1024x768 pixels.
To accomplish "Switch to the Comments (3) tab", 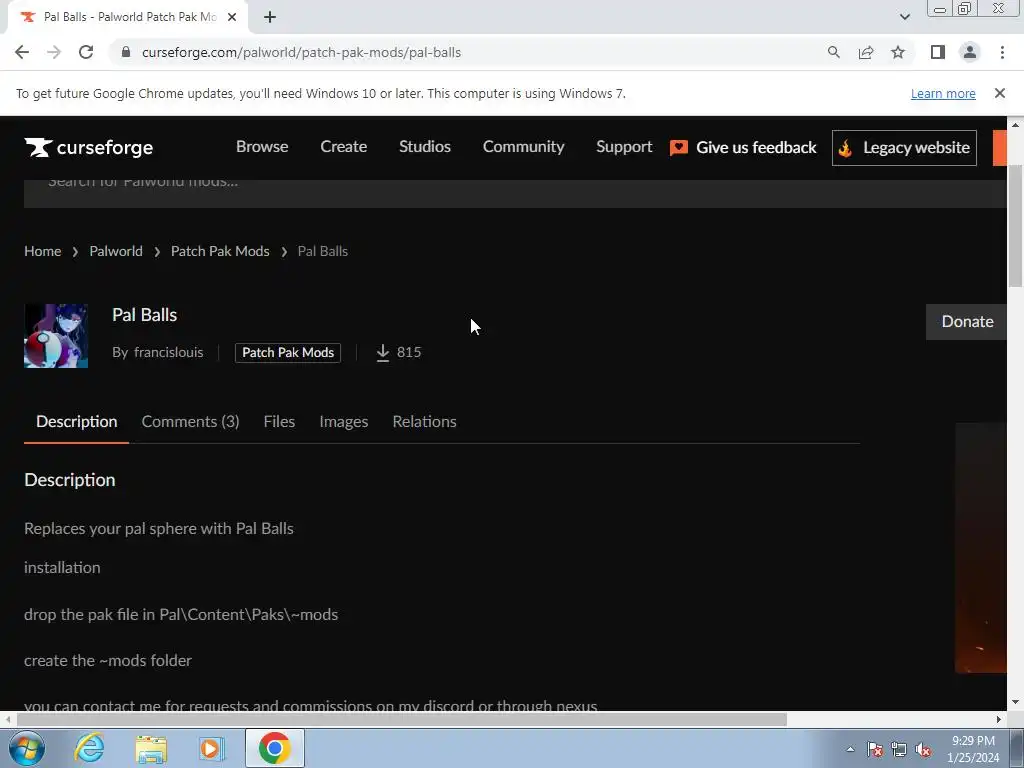I will coord(190,421).
